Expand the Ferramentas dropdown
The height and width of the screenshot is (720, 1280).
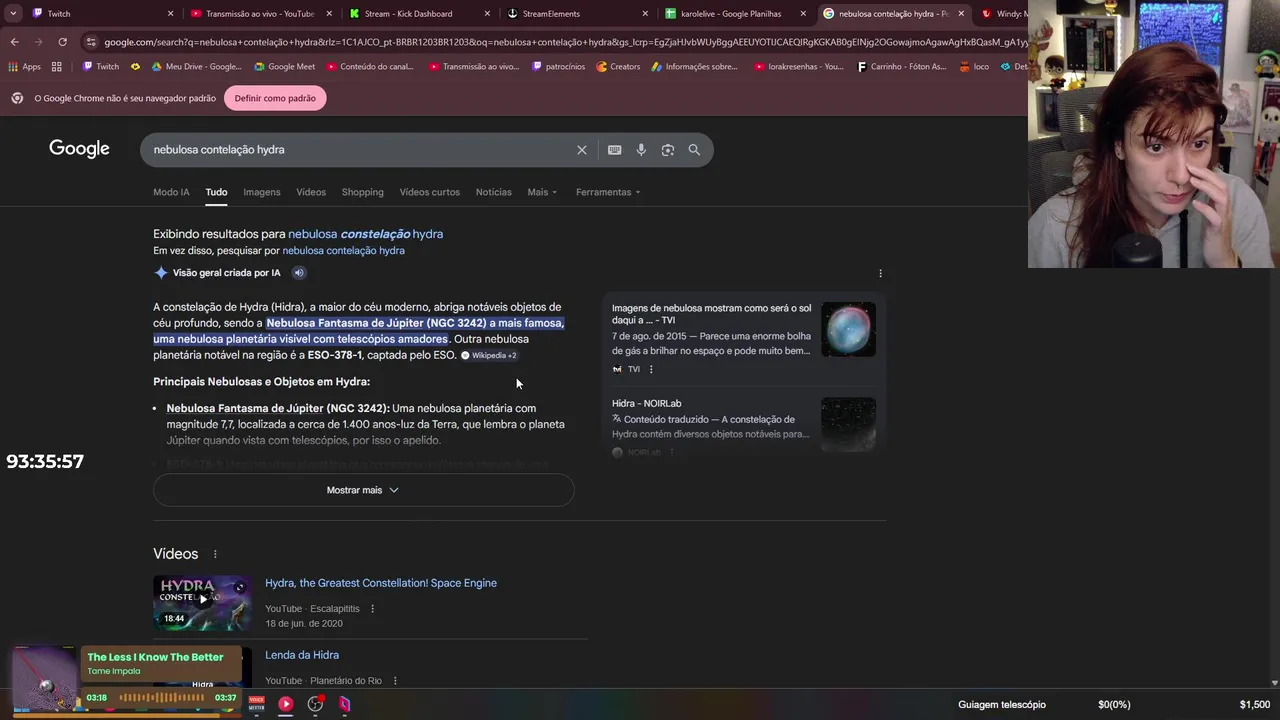[608, 192]
